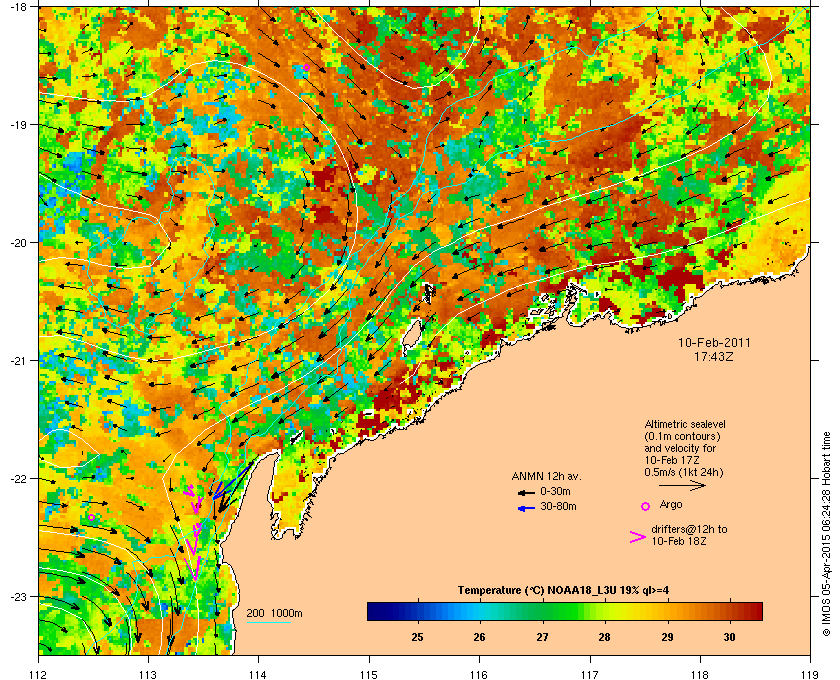
Task: Click the longitude axis label '113'
Action: [148, 674]
